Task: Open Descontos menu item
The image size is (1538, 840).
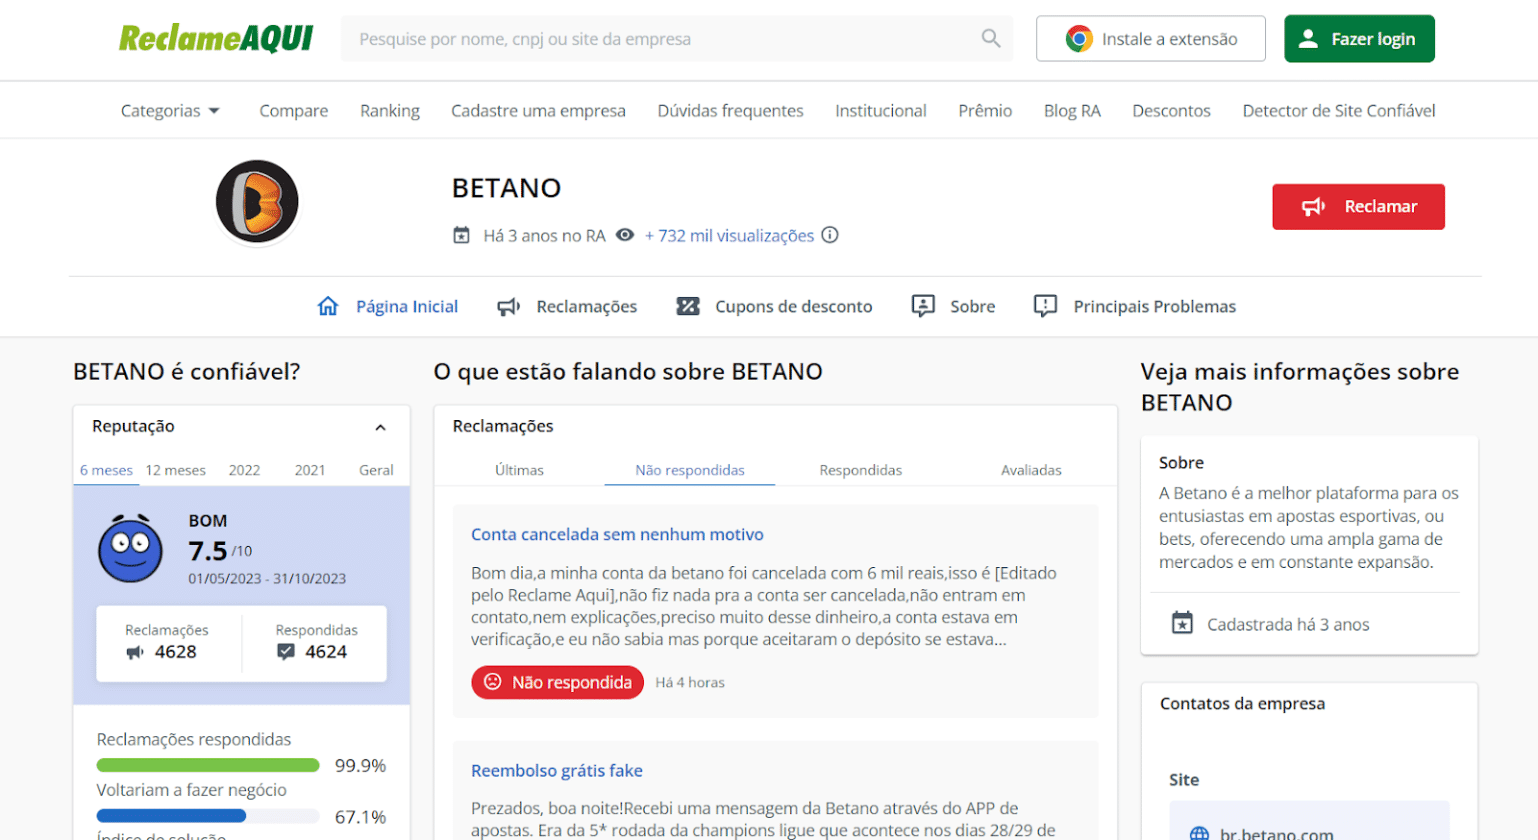Action: pos(1171,111)
